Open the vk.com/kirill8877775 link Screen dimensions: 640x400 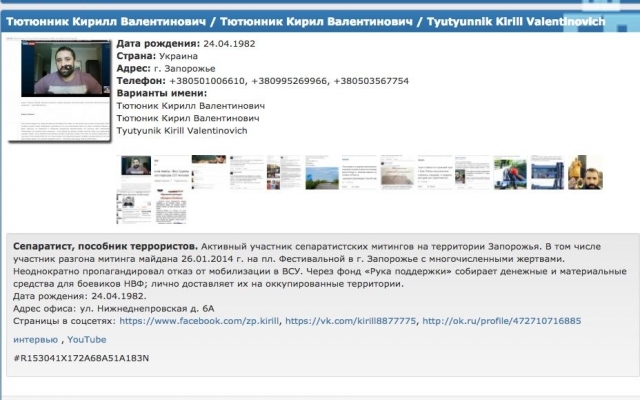click(351, 321)
